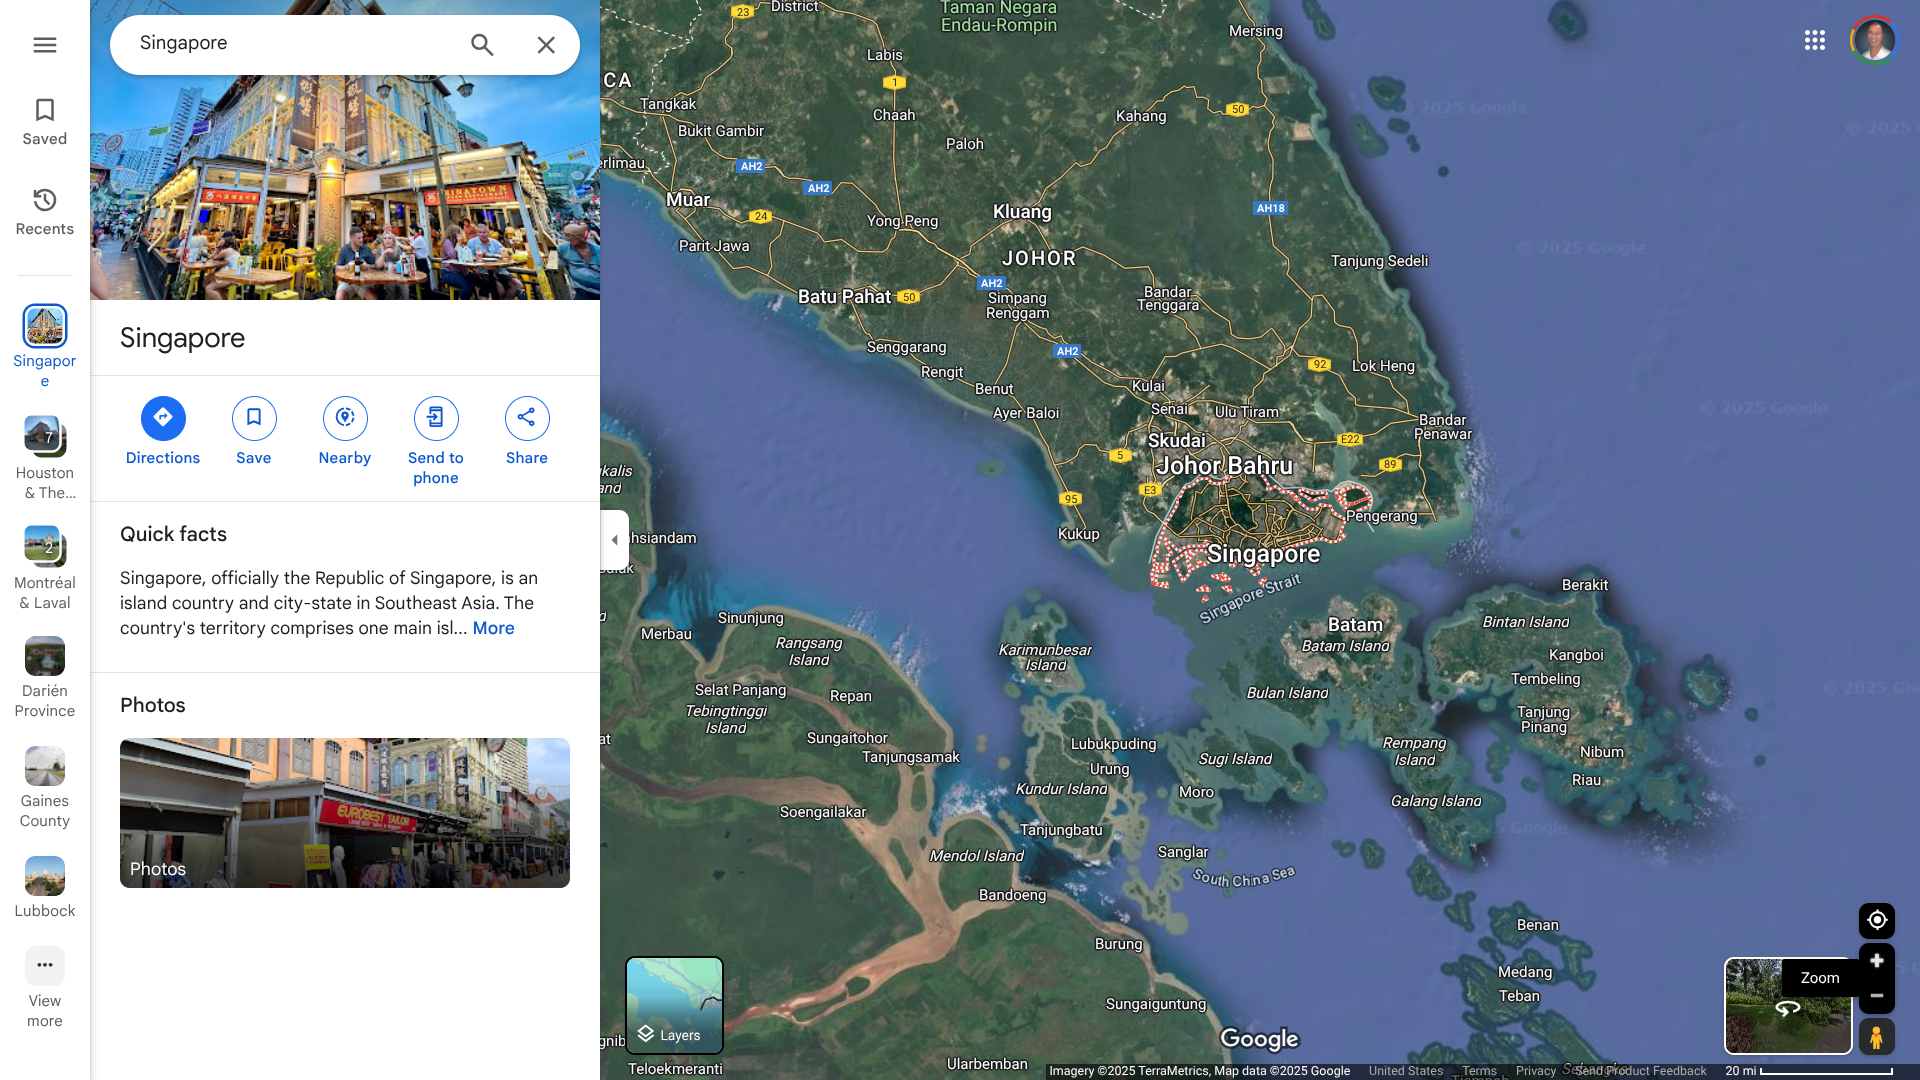Click the search magnifier icon
The image size is (1920, 1080).
482,45
